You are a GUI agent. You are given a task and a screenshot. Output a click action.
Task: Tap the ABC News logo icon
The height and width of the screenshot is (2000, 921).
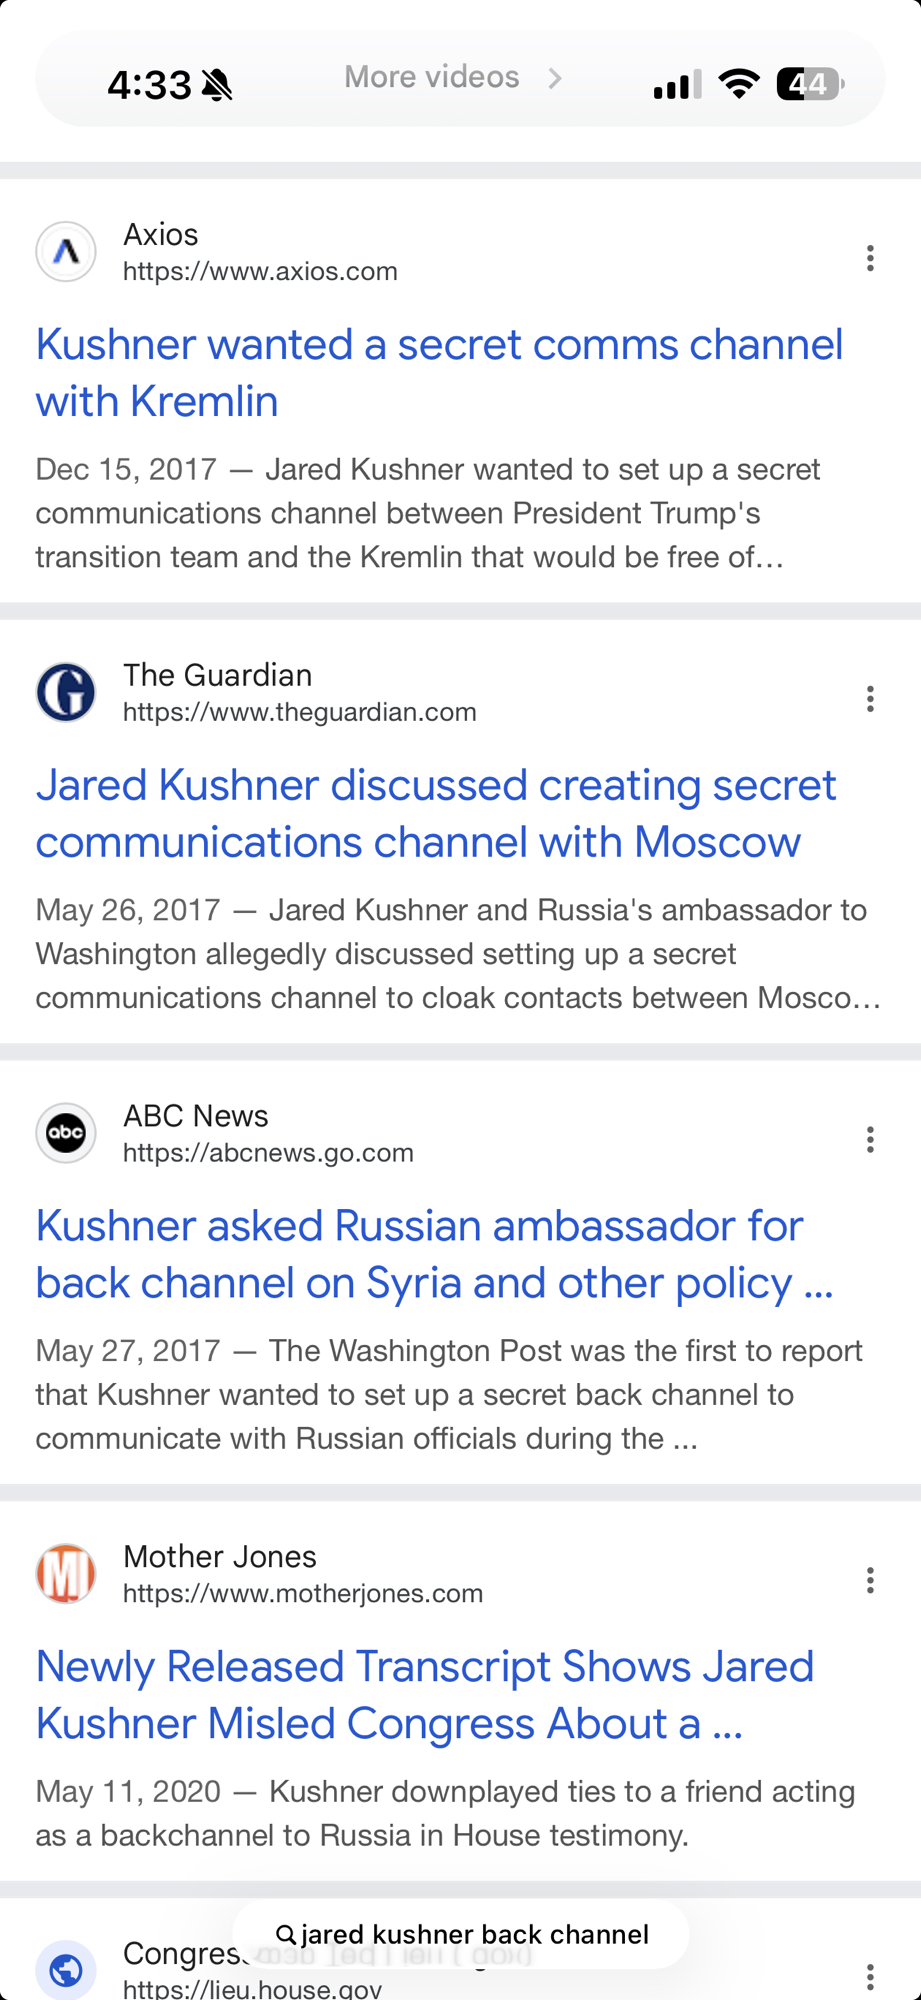[66, 1133]
